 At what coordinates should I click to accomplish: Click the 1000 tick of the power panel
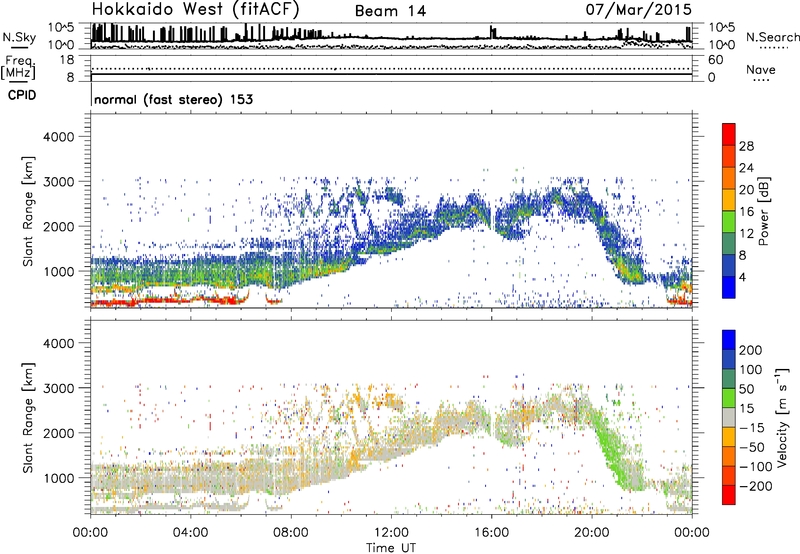tap(58, 271)
